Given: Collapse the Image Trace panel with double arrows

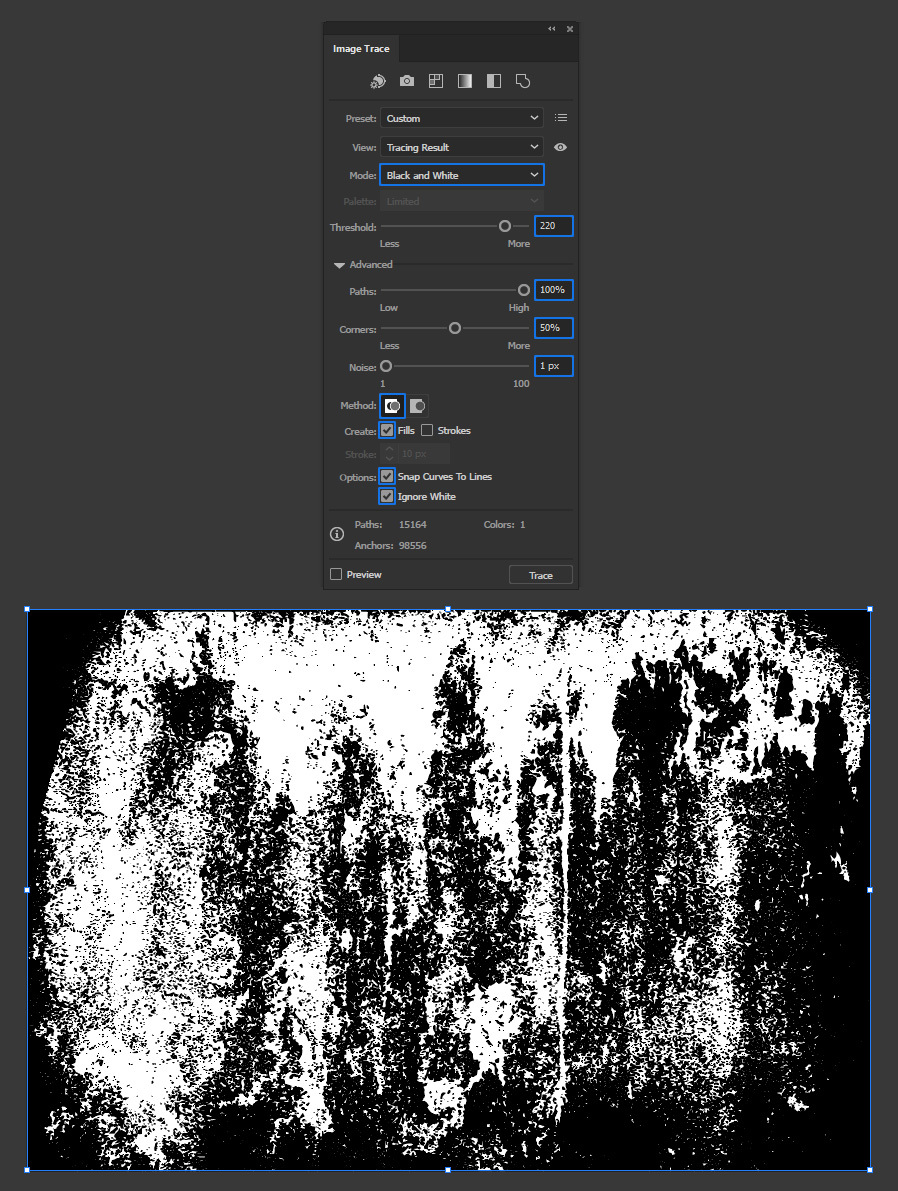Looking at the screenshot, I should pos(552,29).
